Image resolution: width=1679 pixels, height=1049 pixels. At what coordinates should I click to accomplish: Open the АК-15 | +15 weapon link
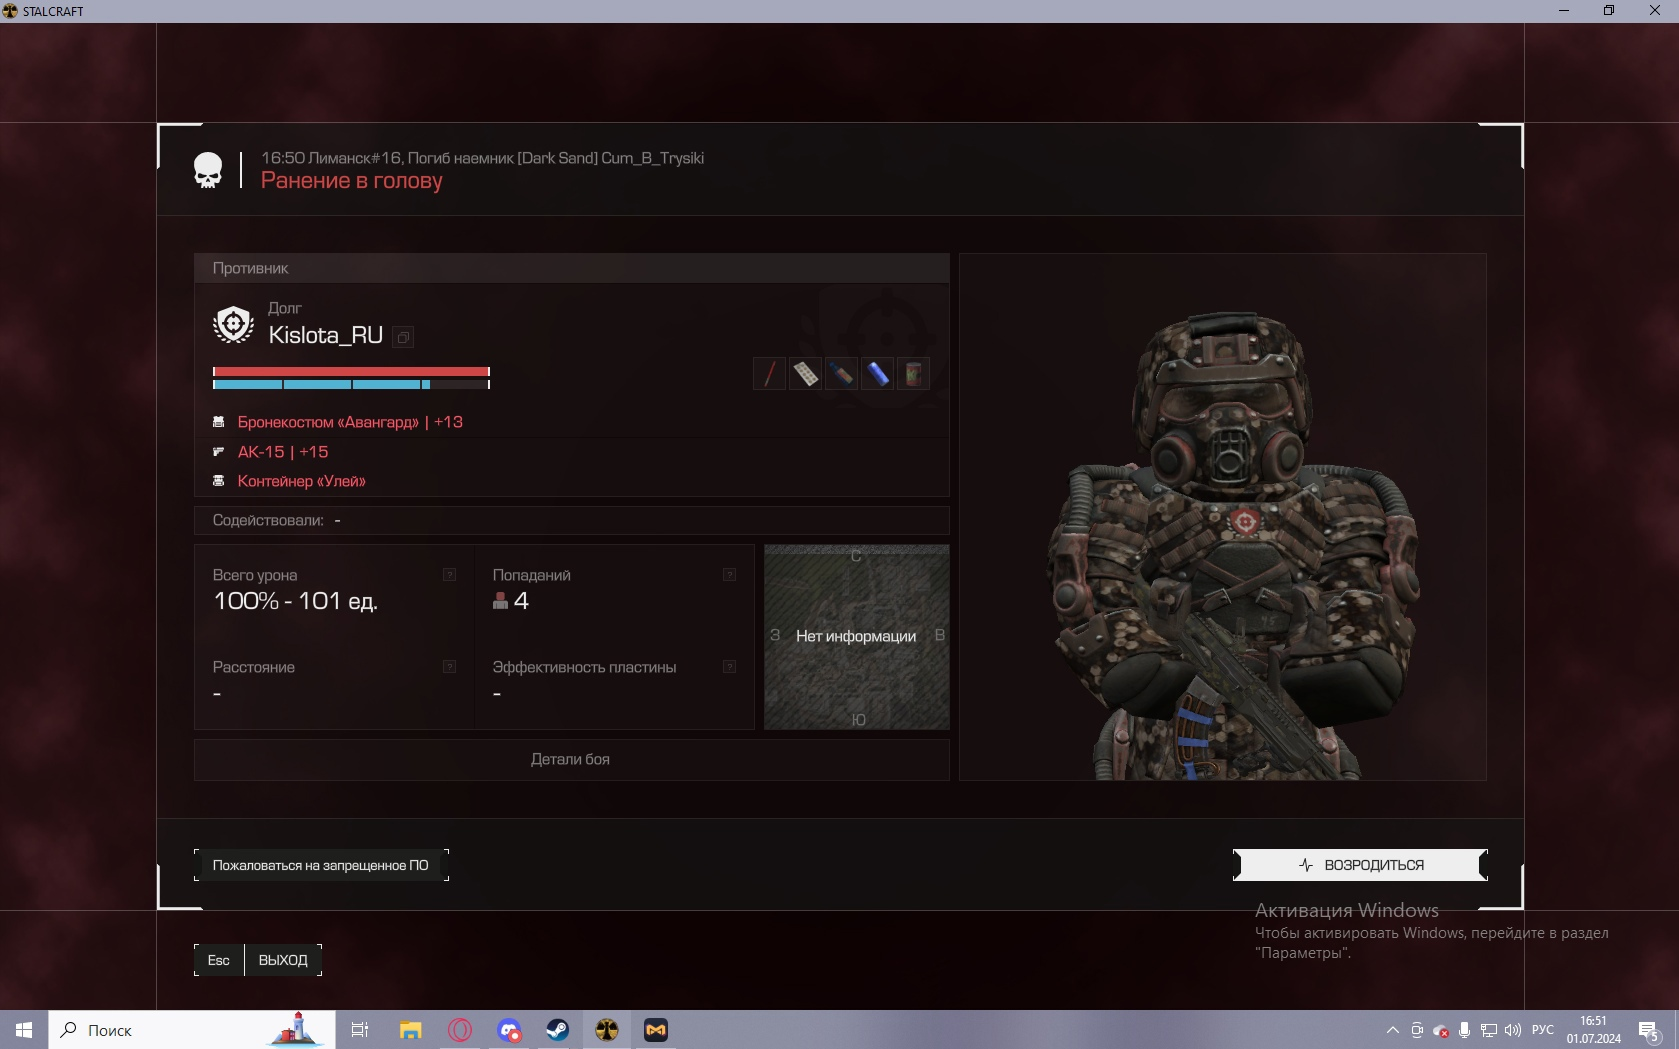coord(283,452)
